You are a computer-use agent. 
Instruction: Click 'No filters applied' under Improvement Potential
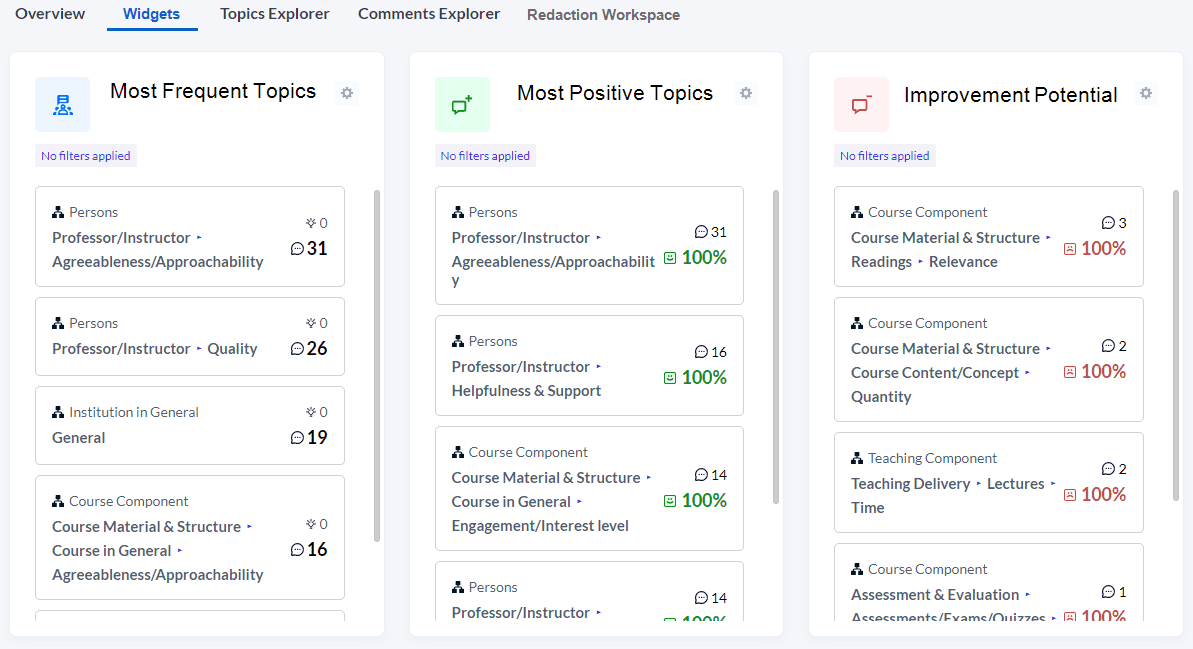[884, 156]
